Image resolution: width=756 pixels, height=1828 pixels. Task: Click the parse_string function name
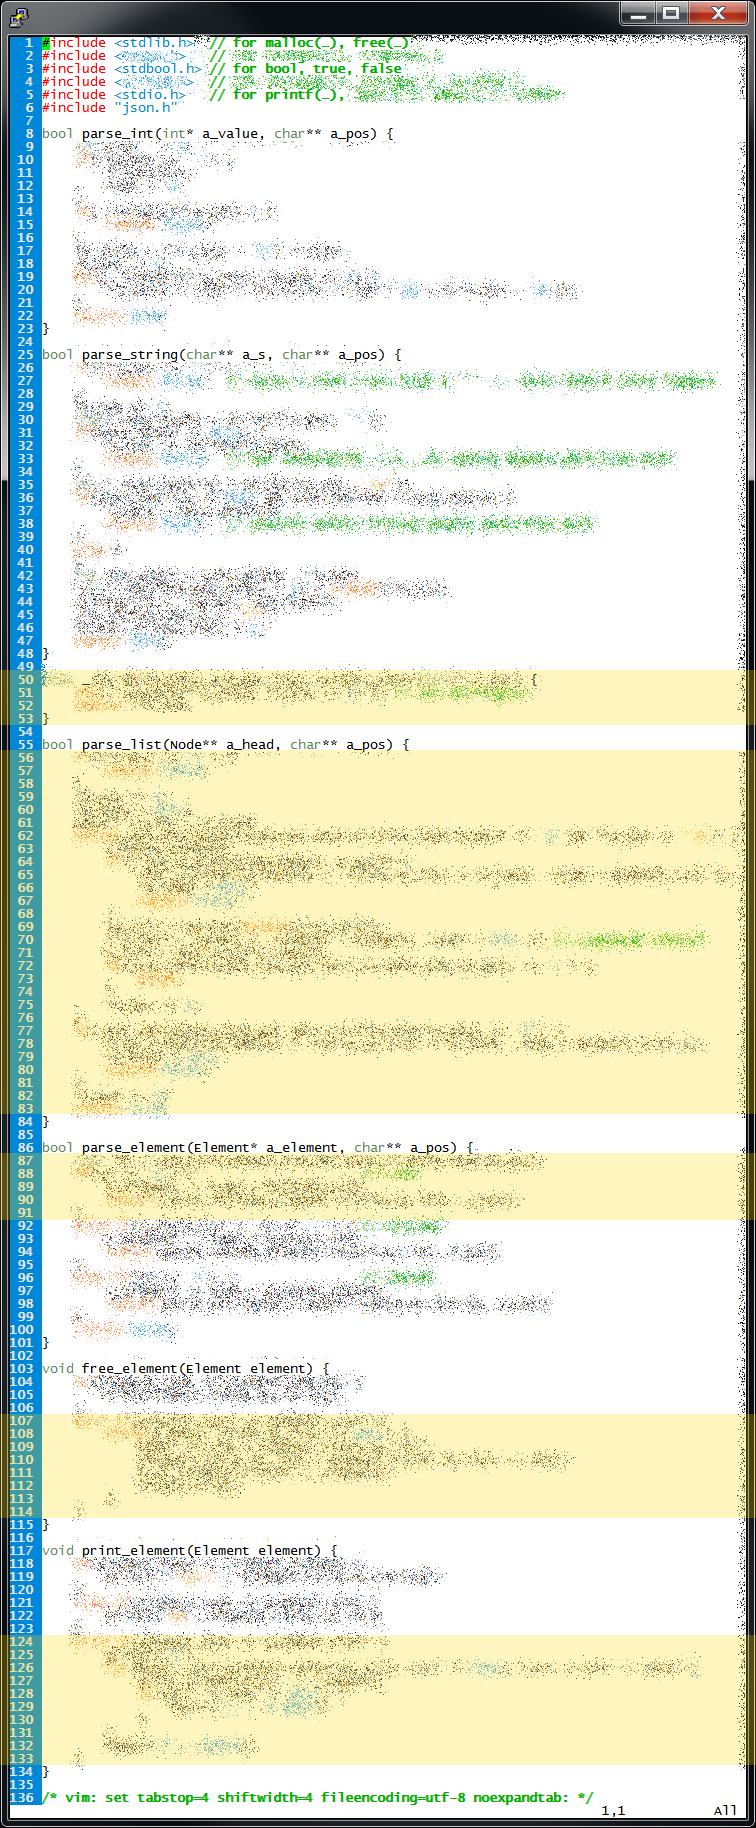129,355
